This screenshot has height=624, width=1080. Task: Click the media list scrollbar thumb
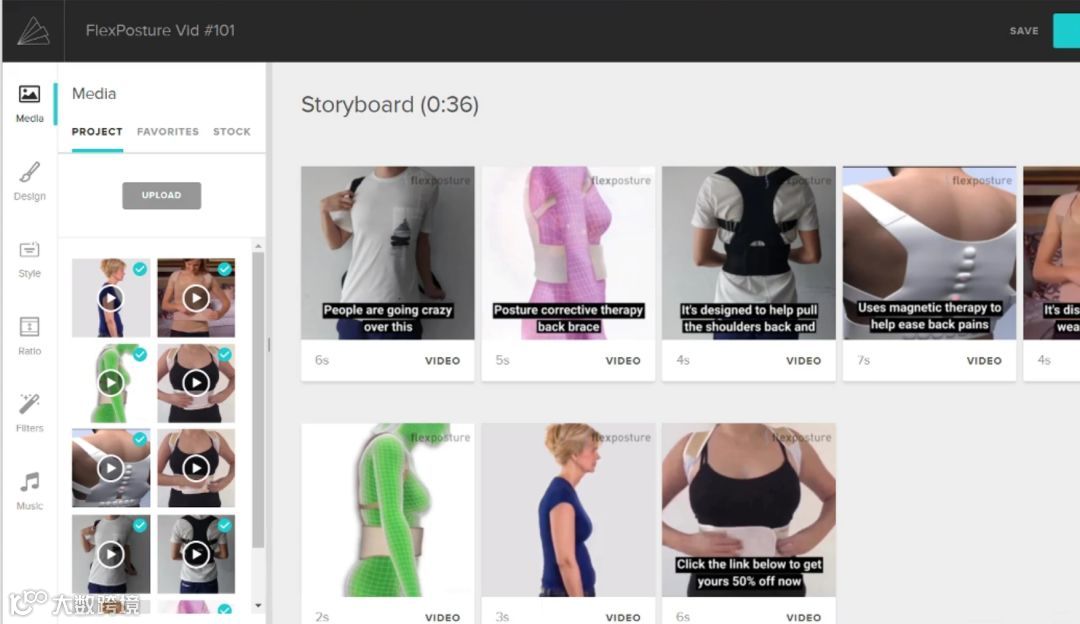point(258,399)
